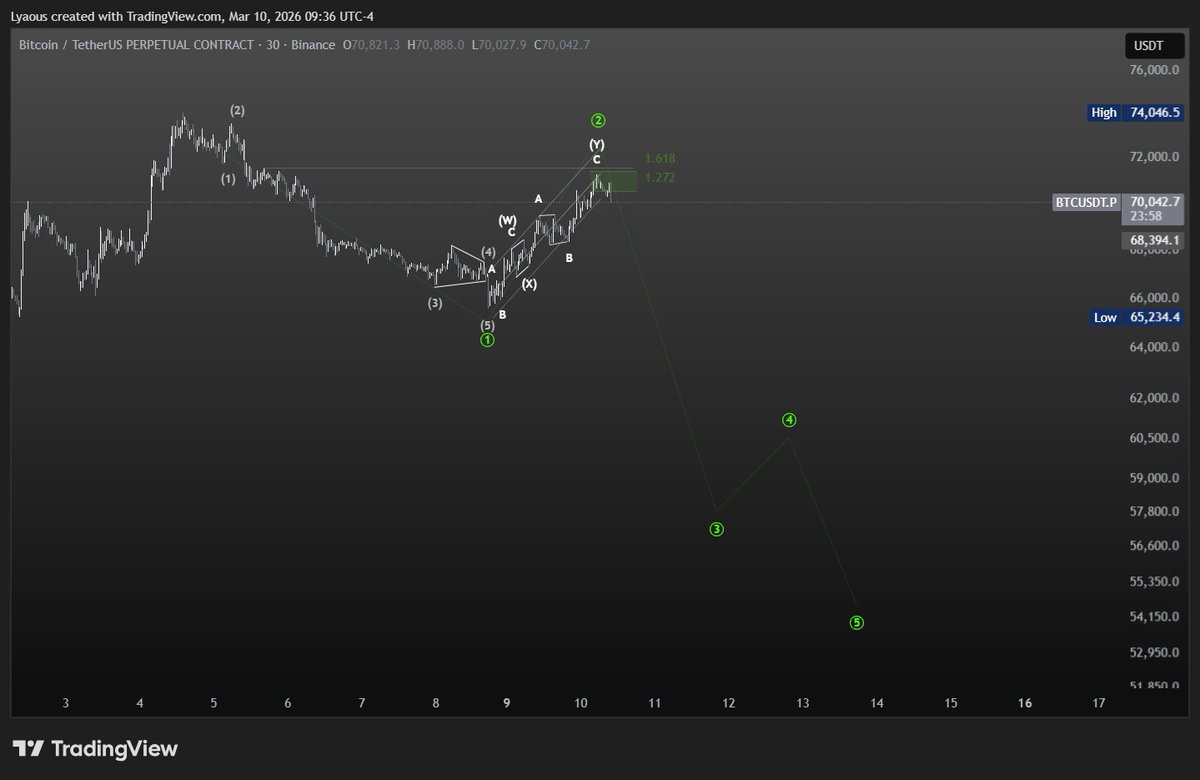Select the green circled wave 3 label
Screen dimensions: 1200x780
tap(717, 529)
